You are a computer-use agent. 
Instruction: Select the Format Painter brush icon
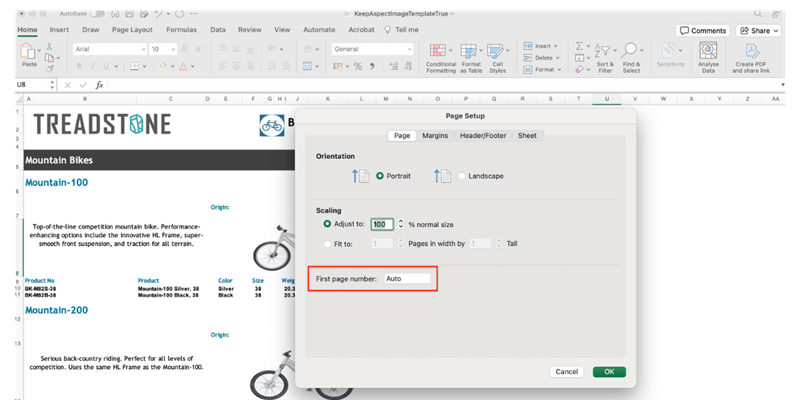[49, 68]
